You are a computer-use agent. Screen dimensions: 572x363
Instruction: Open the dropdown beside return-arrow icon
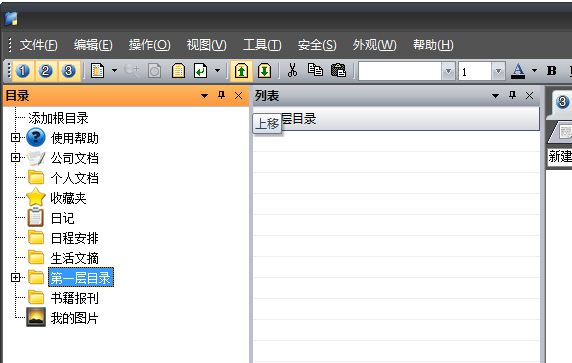tap(217, 71)
